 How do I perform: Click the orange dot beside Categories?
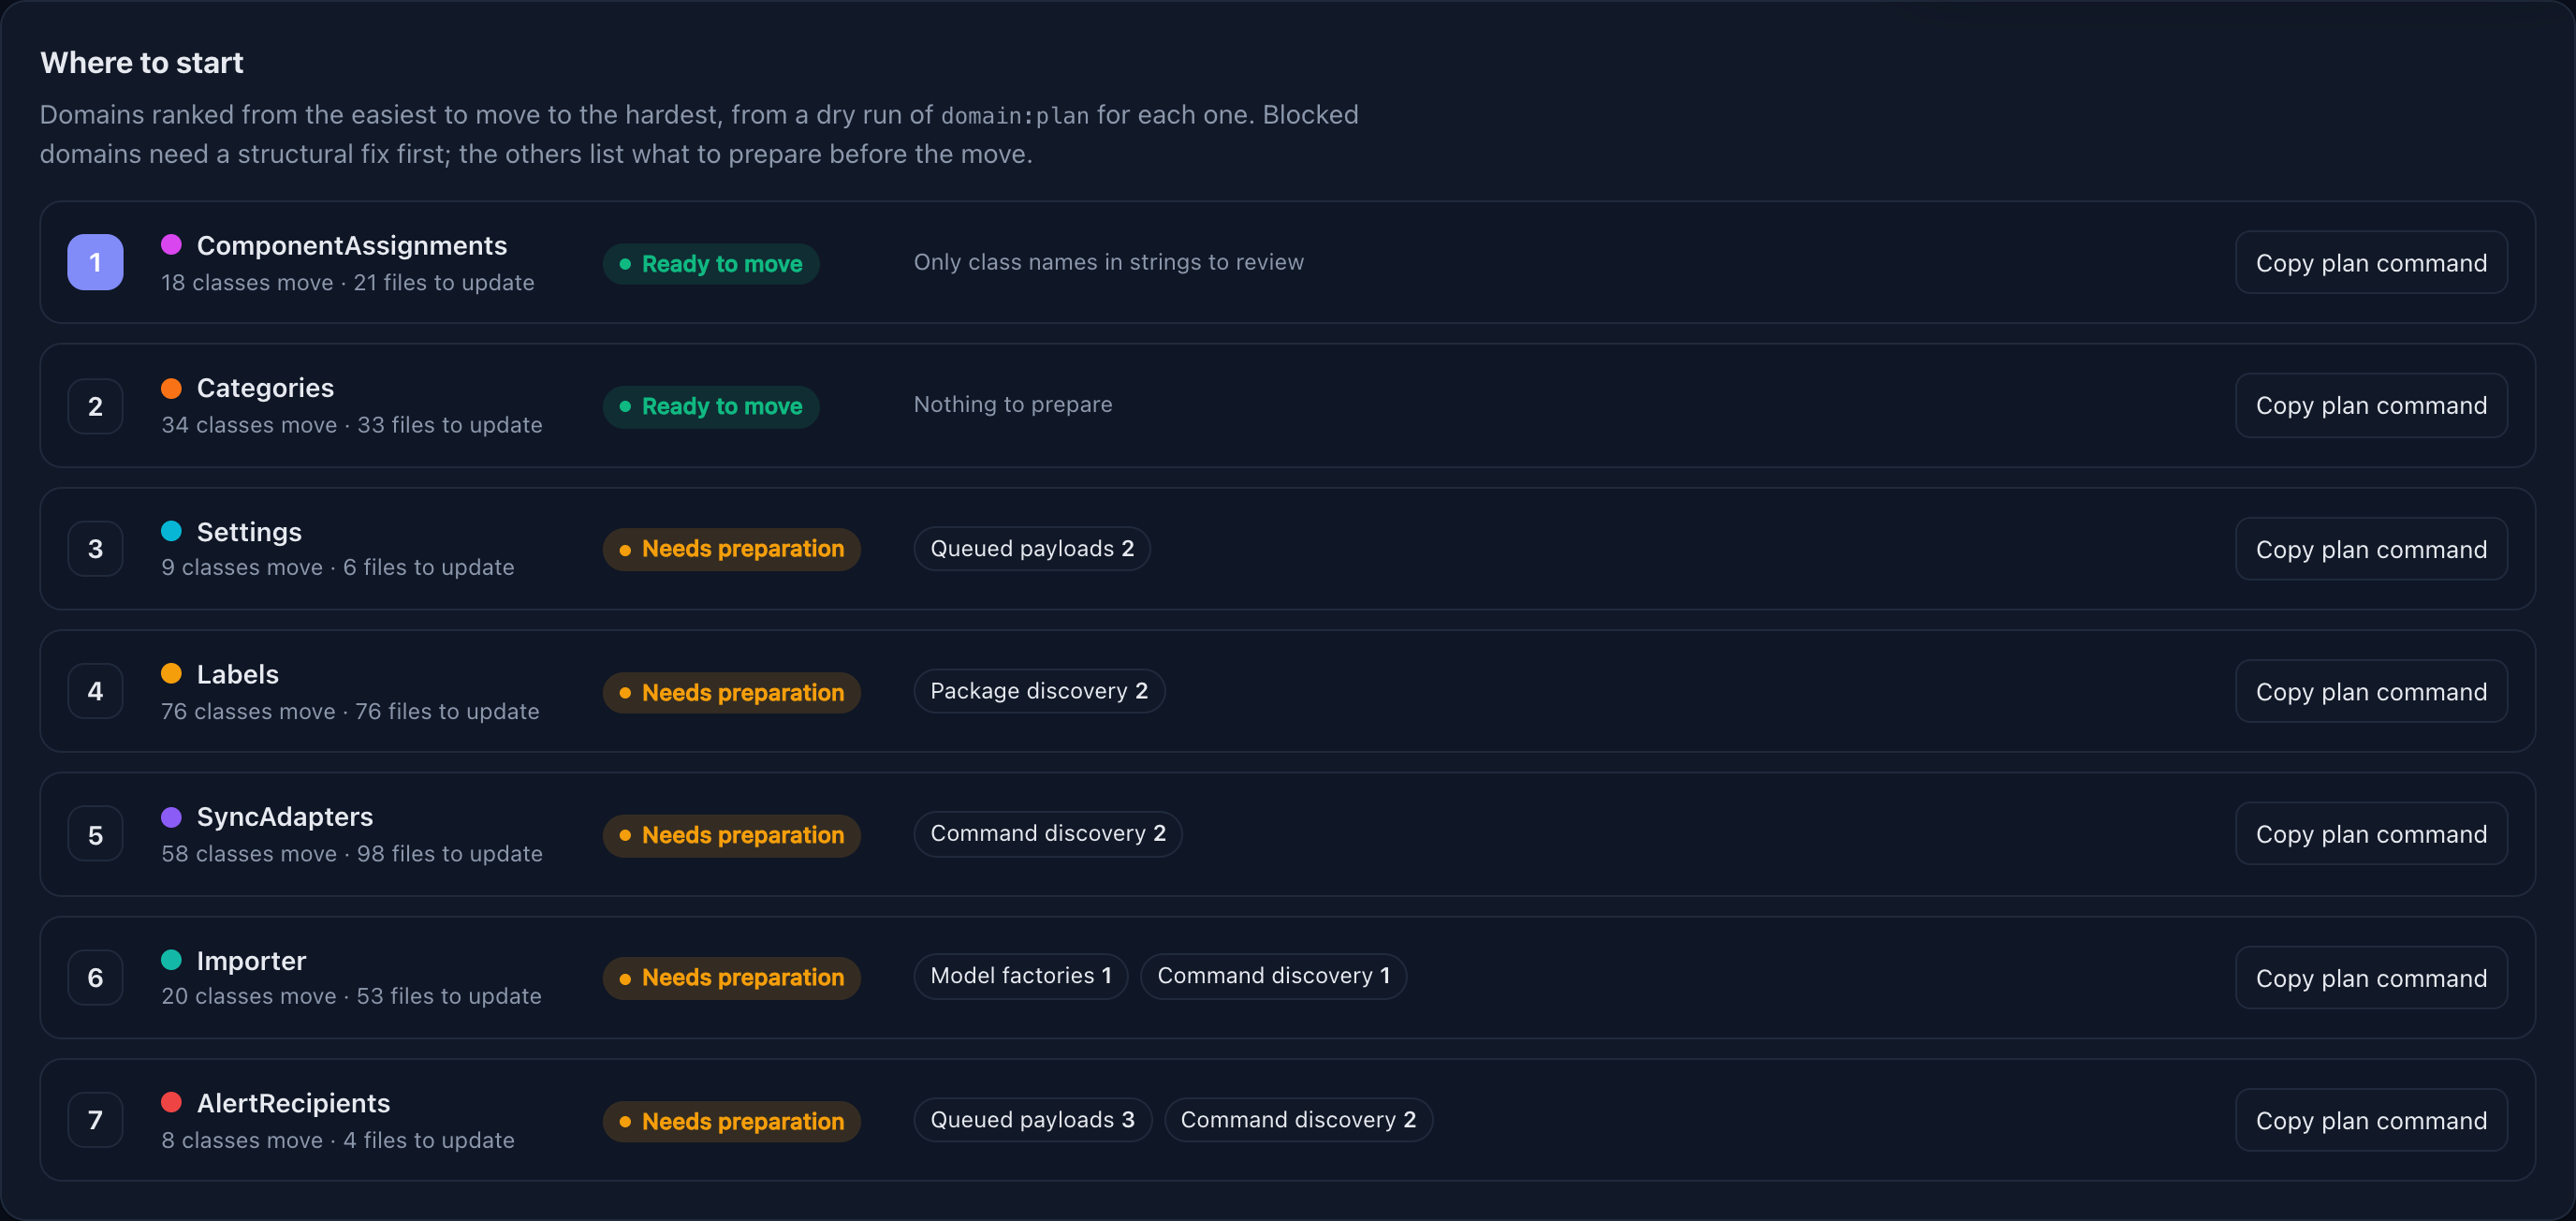pyautogui.click(x=171, y=388)
